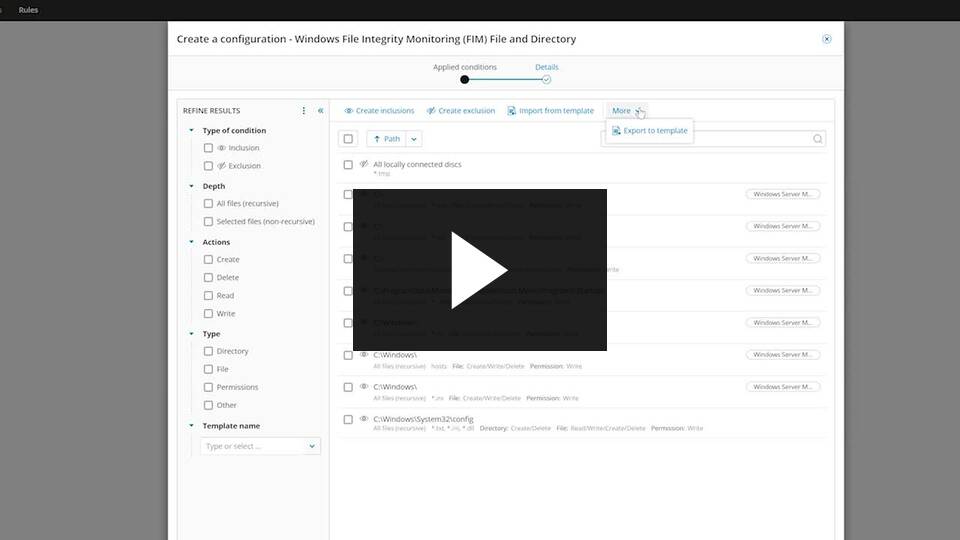Check the Inclusion condition filter
This screenshot has height=540, width=960.
tap(208, 148)
